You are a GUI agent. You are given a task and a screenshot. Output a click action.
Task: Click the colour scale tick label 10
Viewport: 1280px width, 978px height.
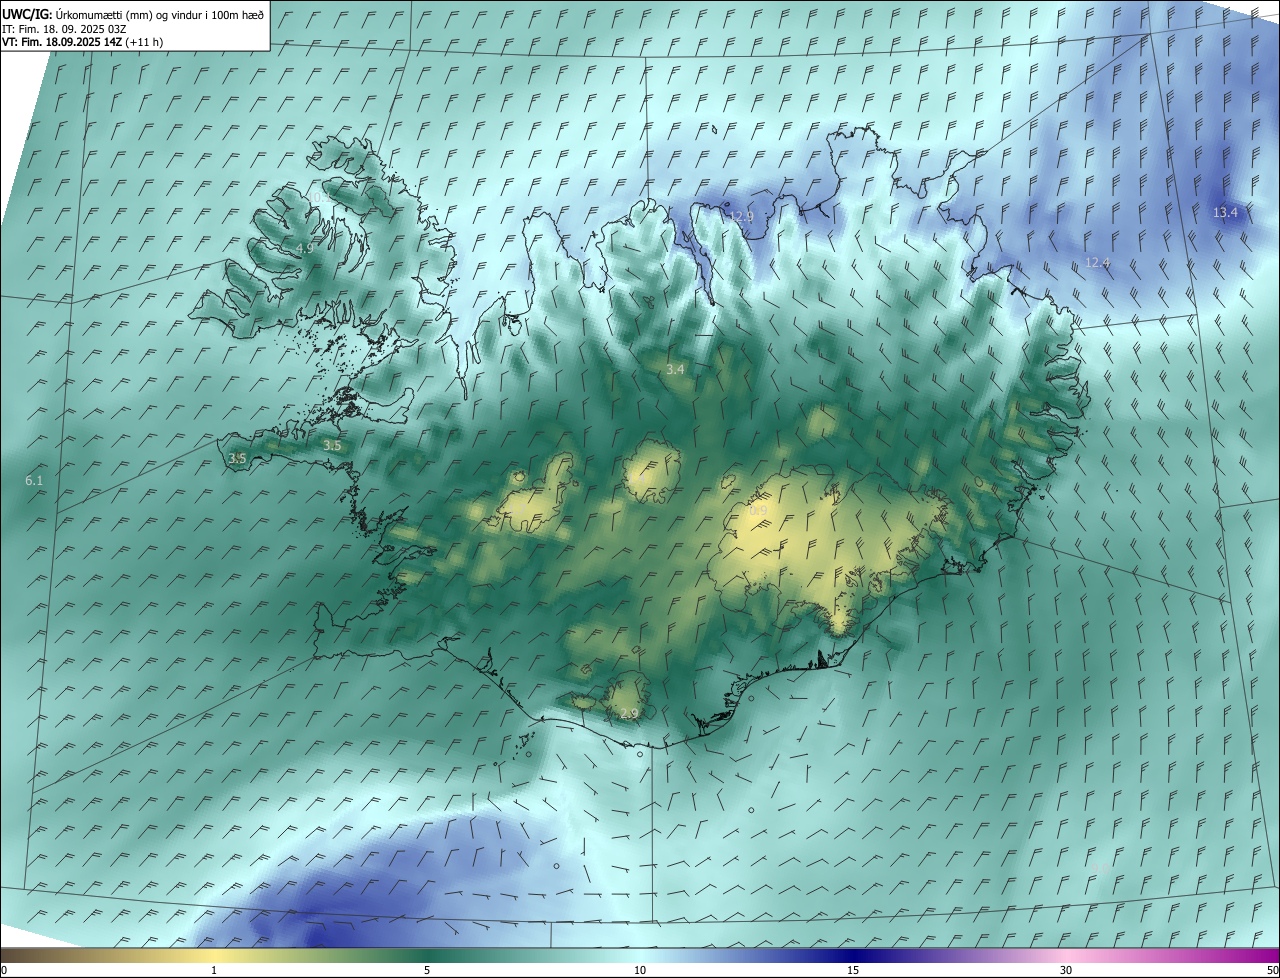coord(640,971)
